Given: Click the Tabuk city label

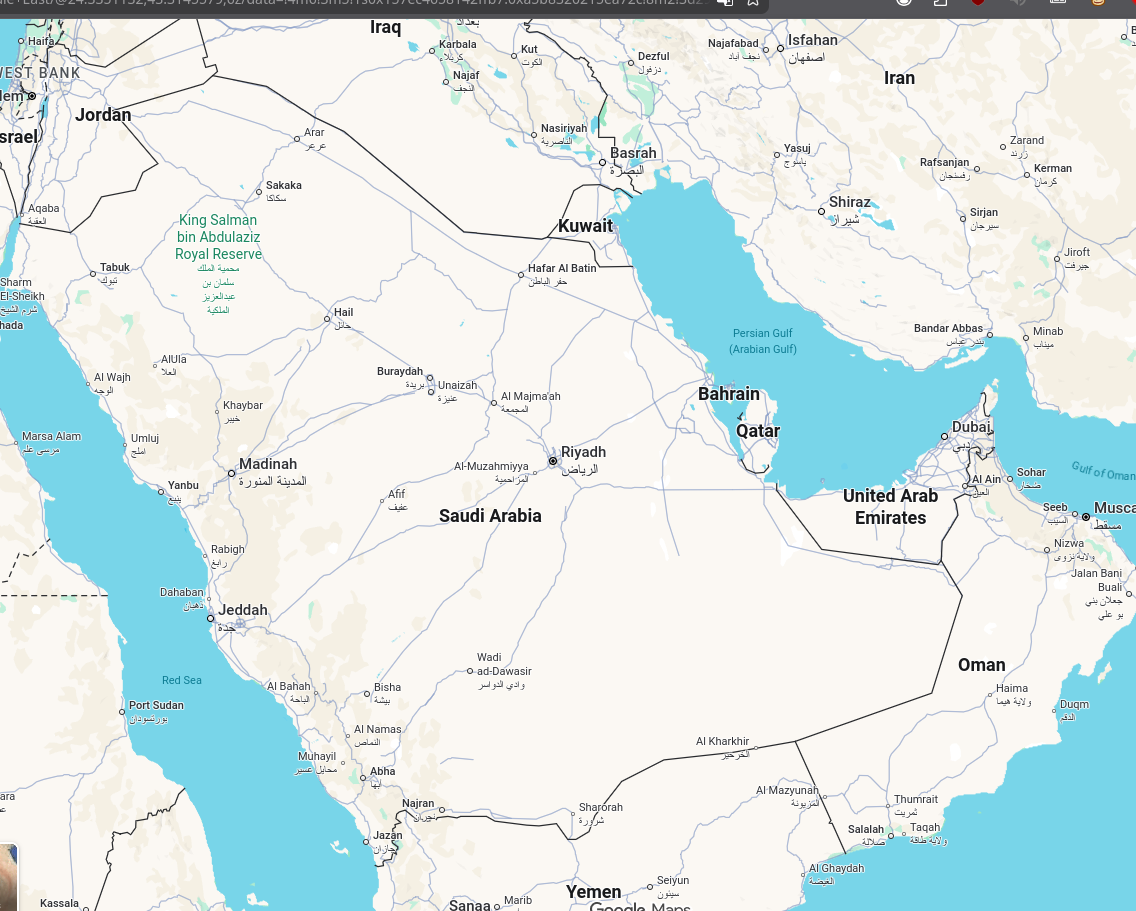Looking at the screenshot, I should point(114,267).
